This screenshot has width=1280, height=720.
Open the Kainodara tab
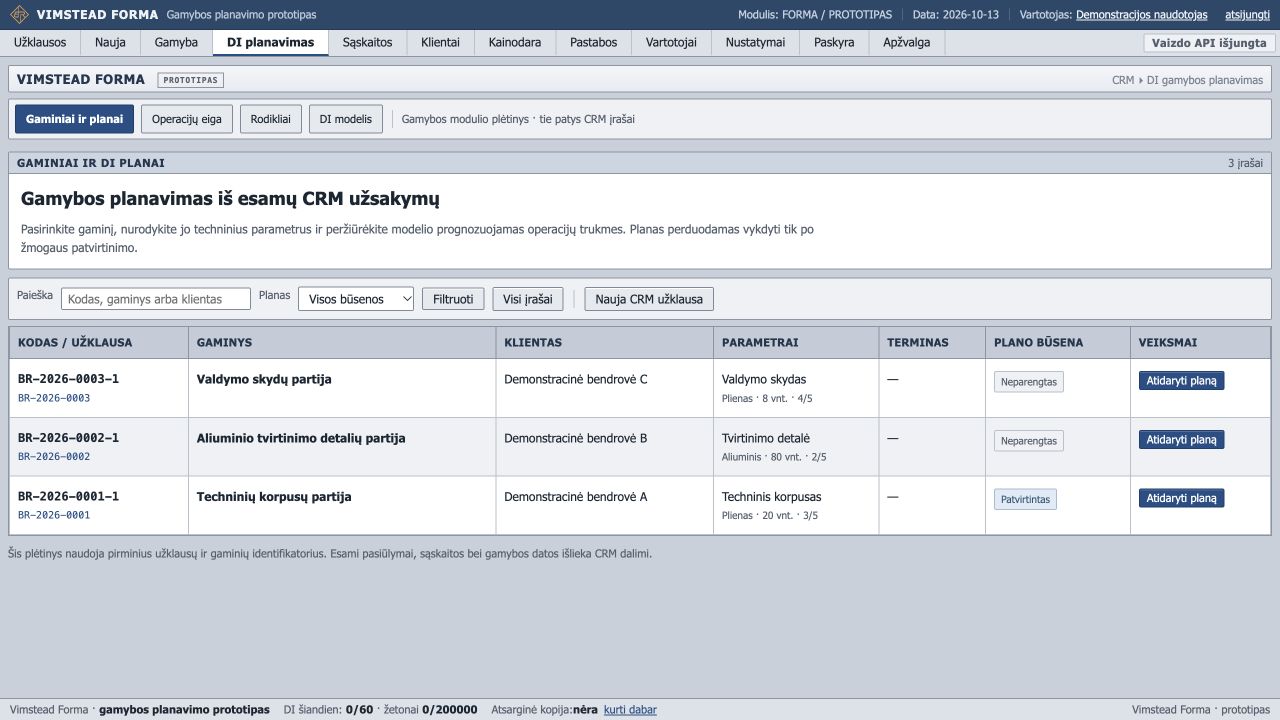click(515, 43)
